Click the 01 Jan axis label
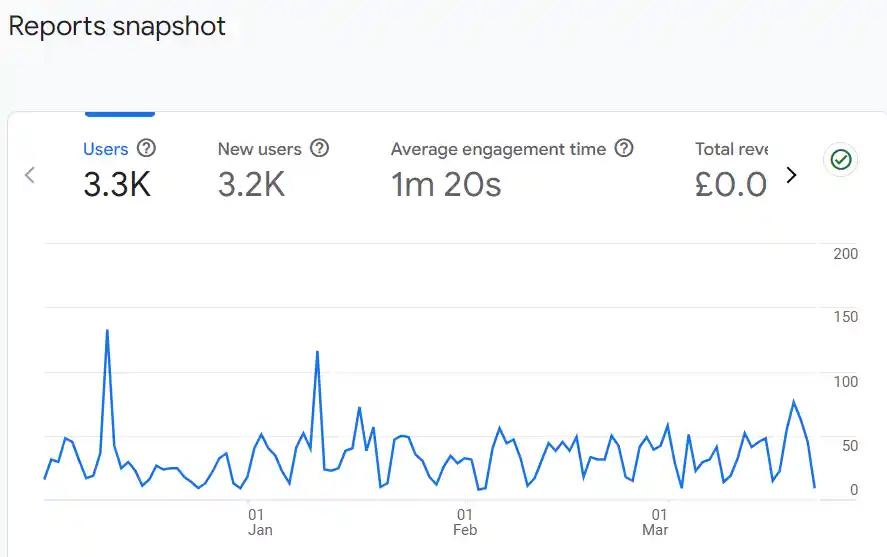This screenshot has width=887, height=557. (x=259, y=522)
